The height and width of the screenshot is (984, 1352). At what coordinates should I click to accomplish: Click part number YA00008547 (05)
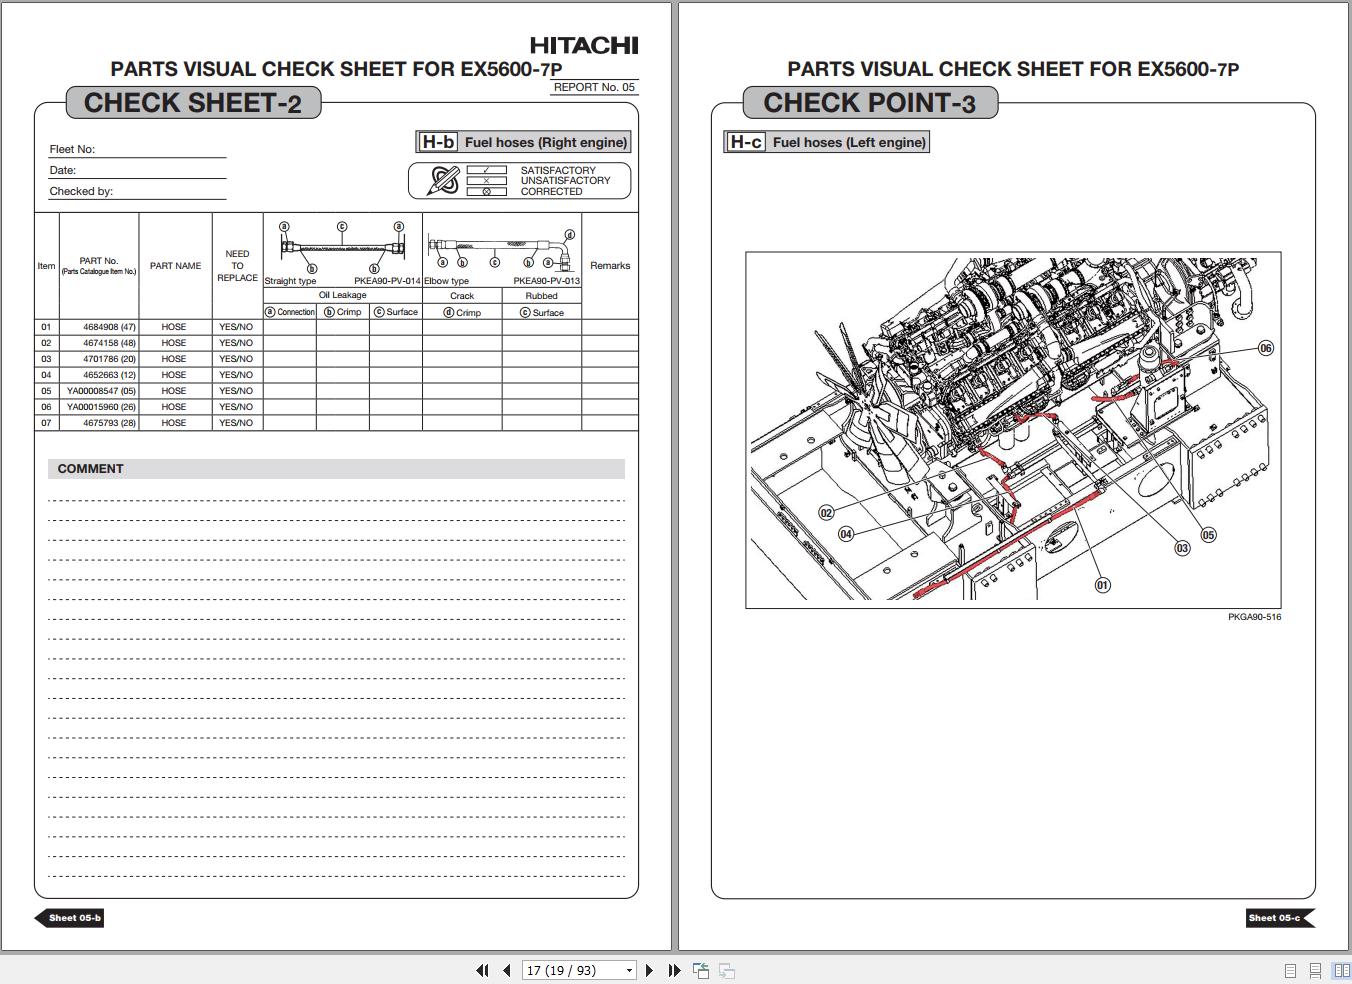(101, 391)
